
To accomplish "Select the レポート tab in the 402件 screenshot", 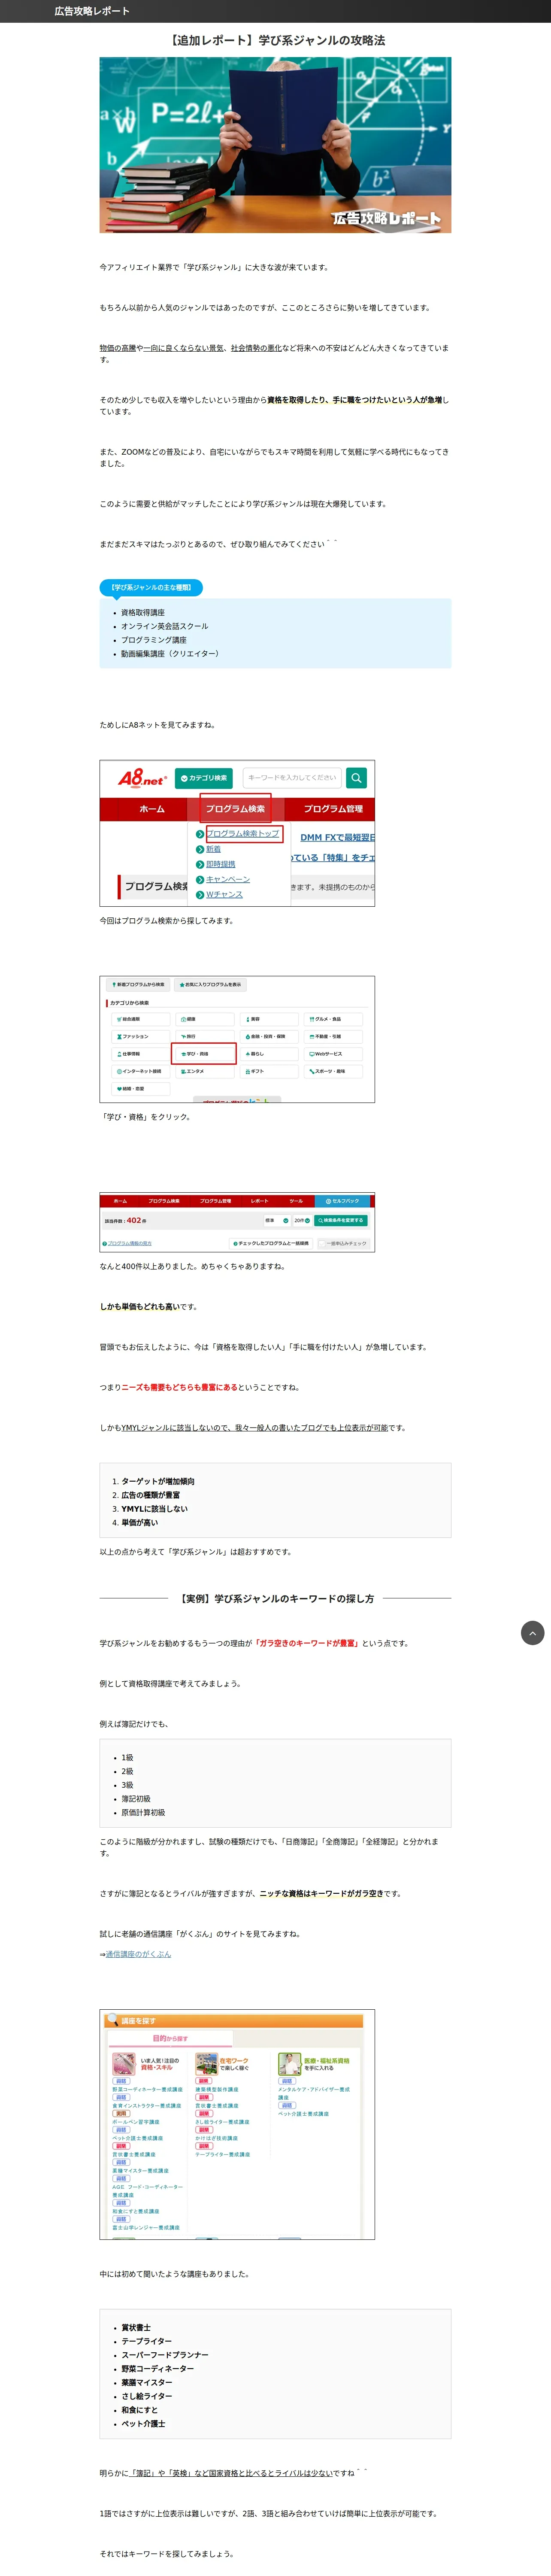I will [x=259, y=1201].
